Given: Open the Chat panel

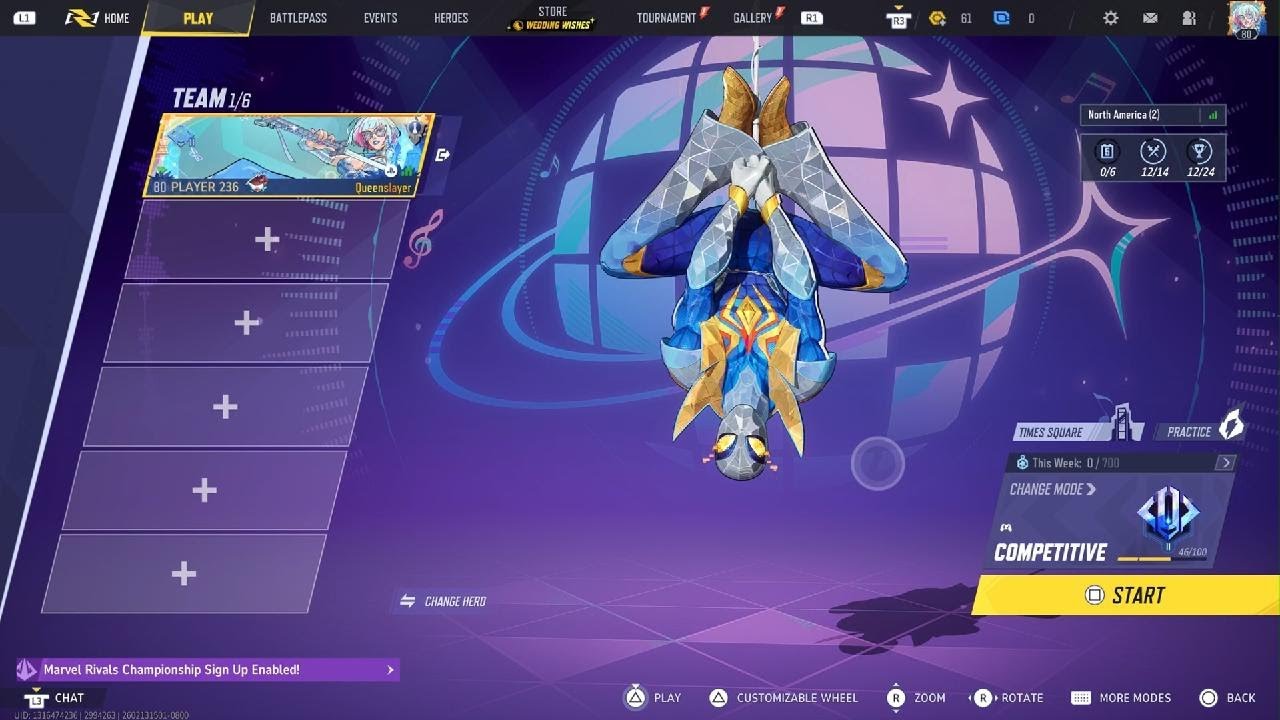Looking at the screenshot, I should tap(56, 698).
